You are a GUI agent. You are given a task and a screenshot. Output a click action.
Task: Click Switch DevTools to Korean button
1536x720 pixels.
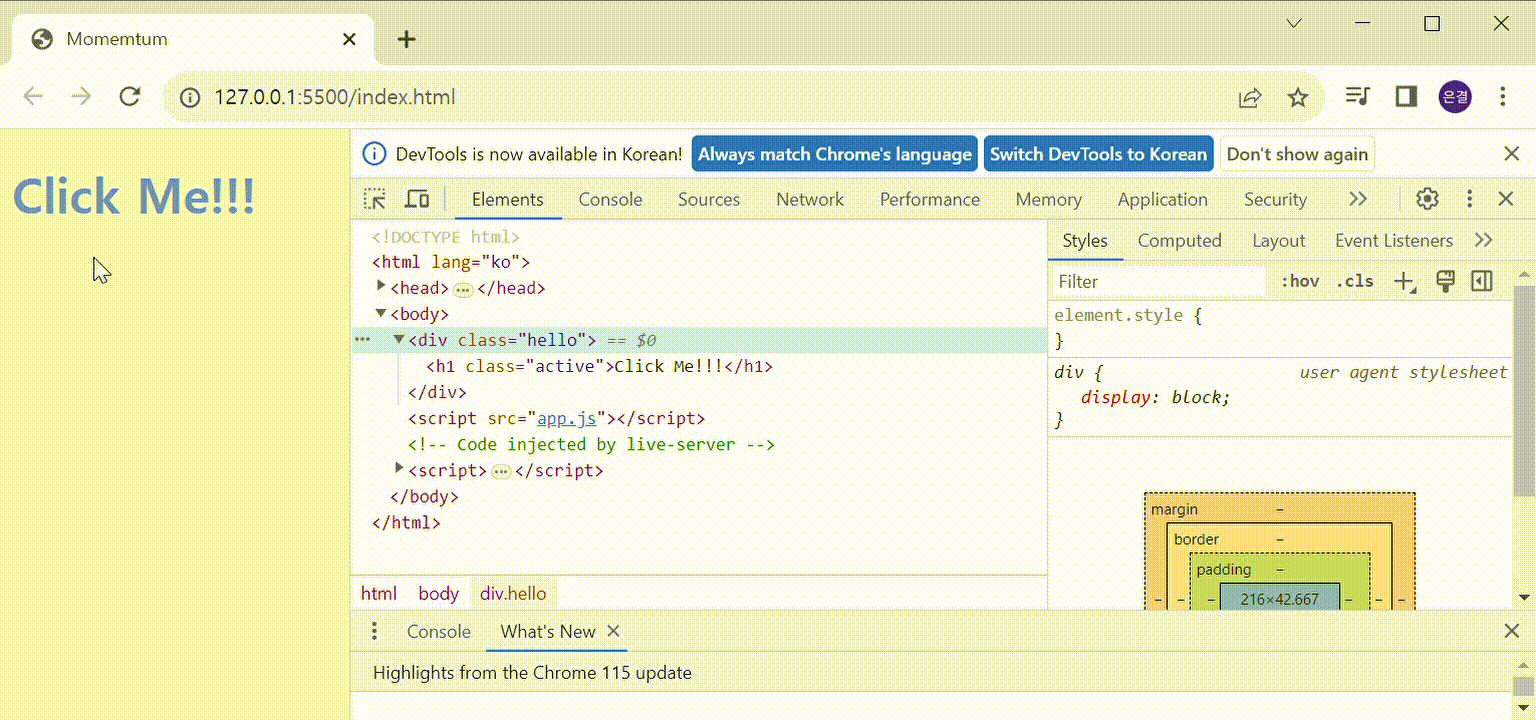(x=1099, y=154)
